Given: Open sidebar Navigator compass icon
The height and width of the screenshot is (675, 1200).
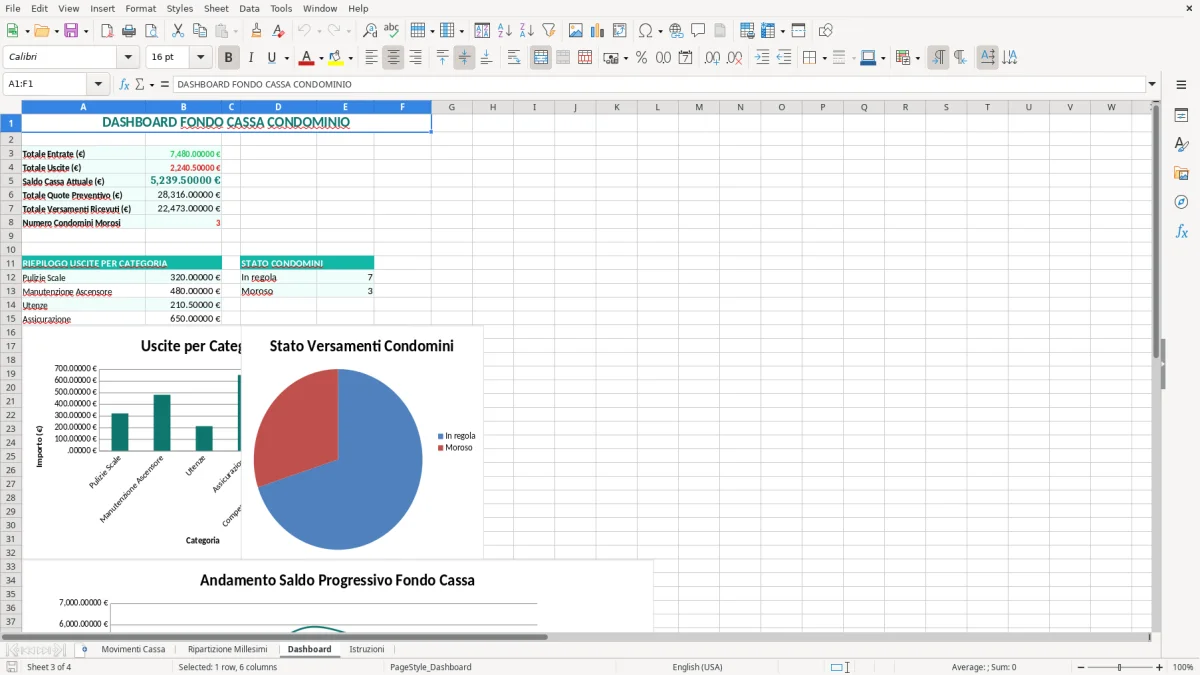Looking at the screenshot, I should 1181,202.
